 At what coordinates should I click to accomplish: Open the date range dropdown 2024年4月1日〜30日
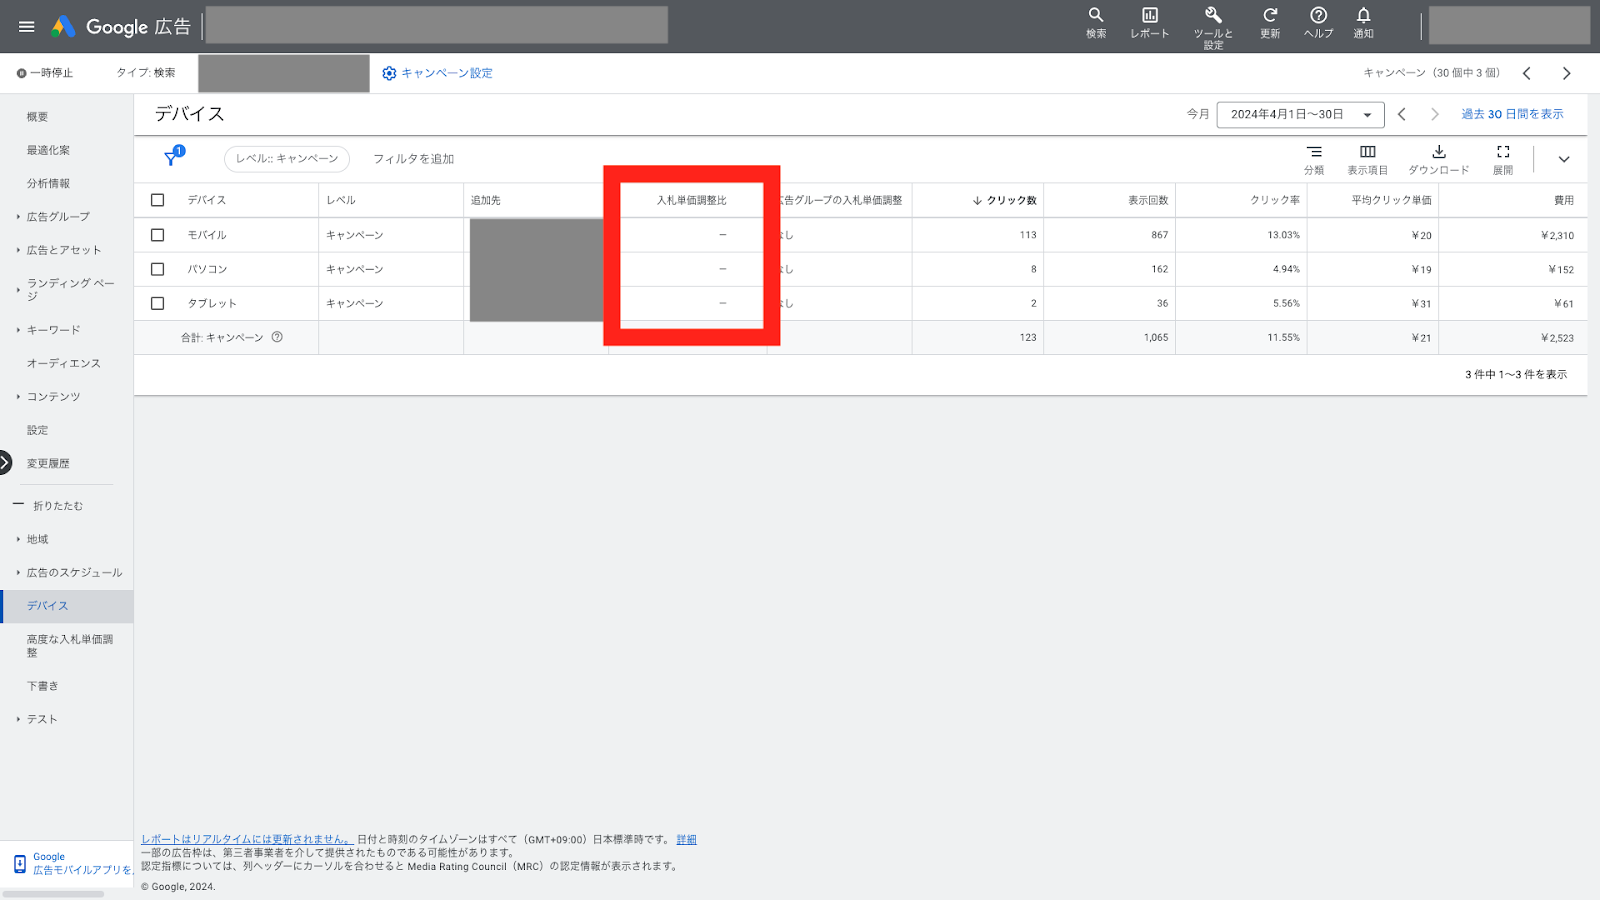[x=1300, y=115]
